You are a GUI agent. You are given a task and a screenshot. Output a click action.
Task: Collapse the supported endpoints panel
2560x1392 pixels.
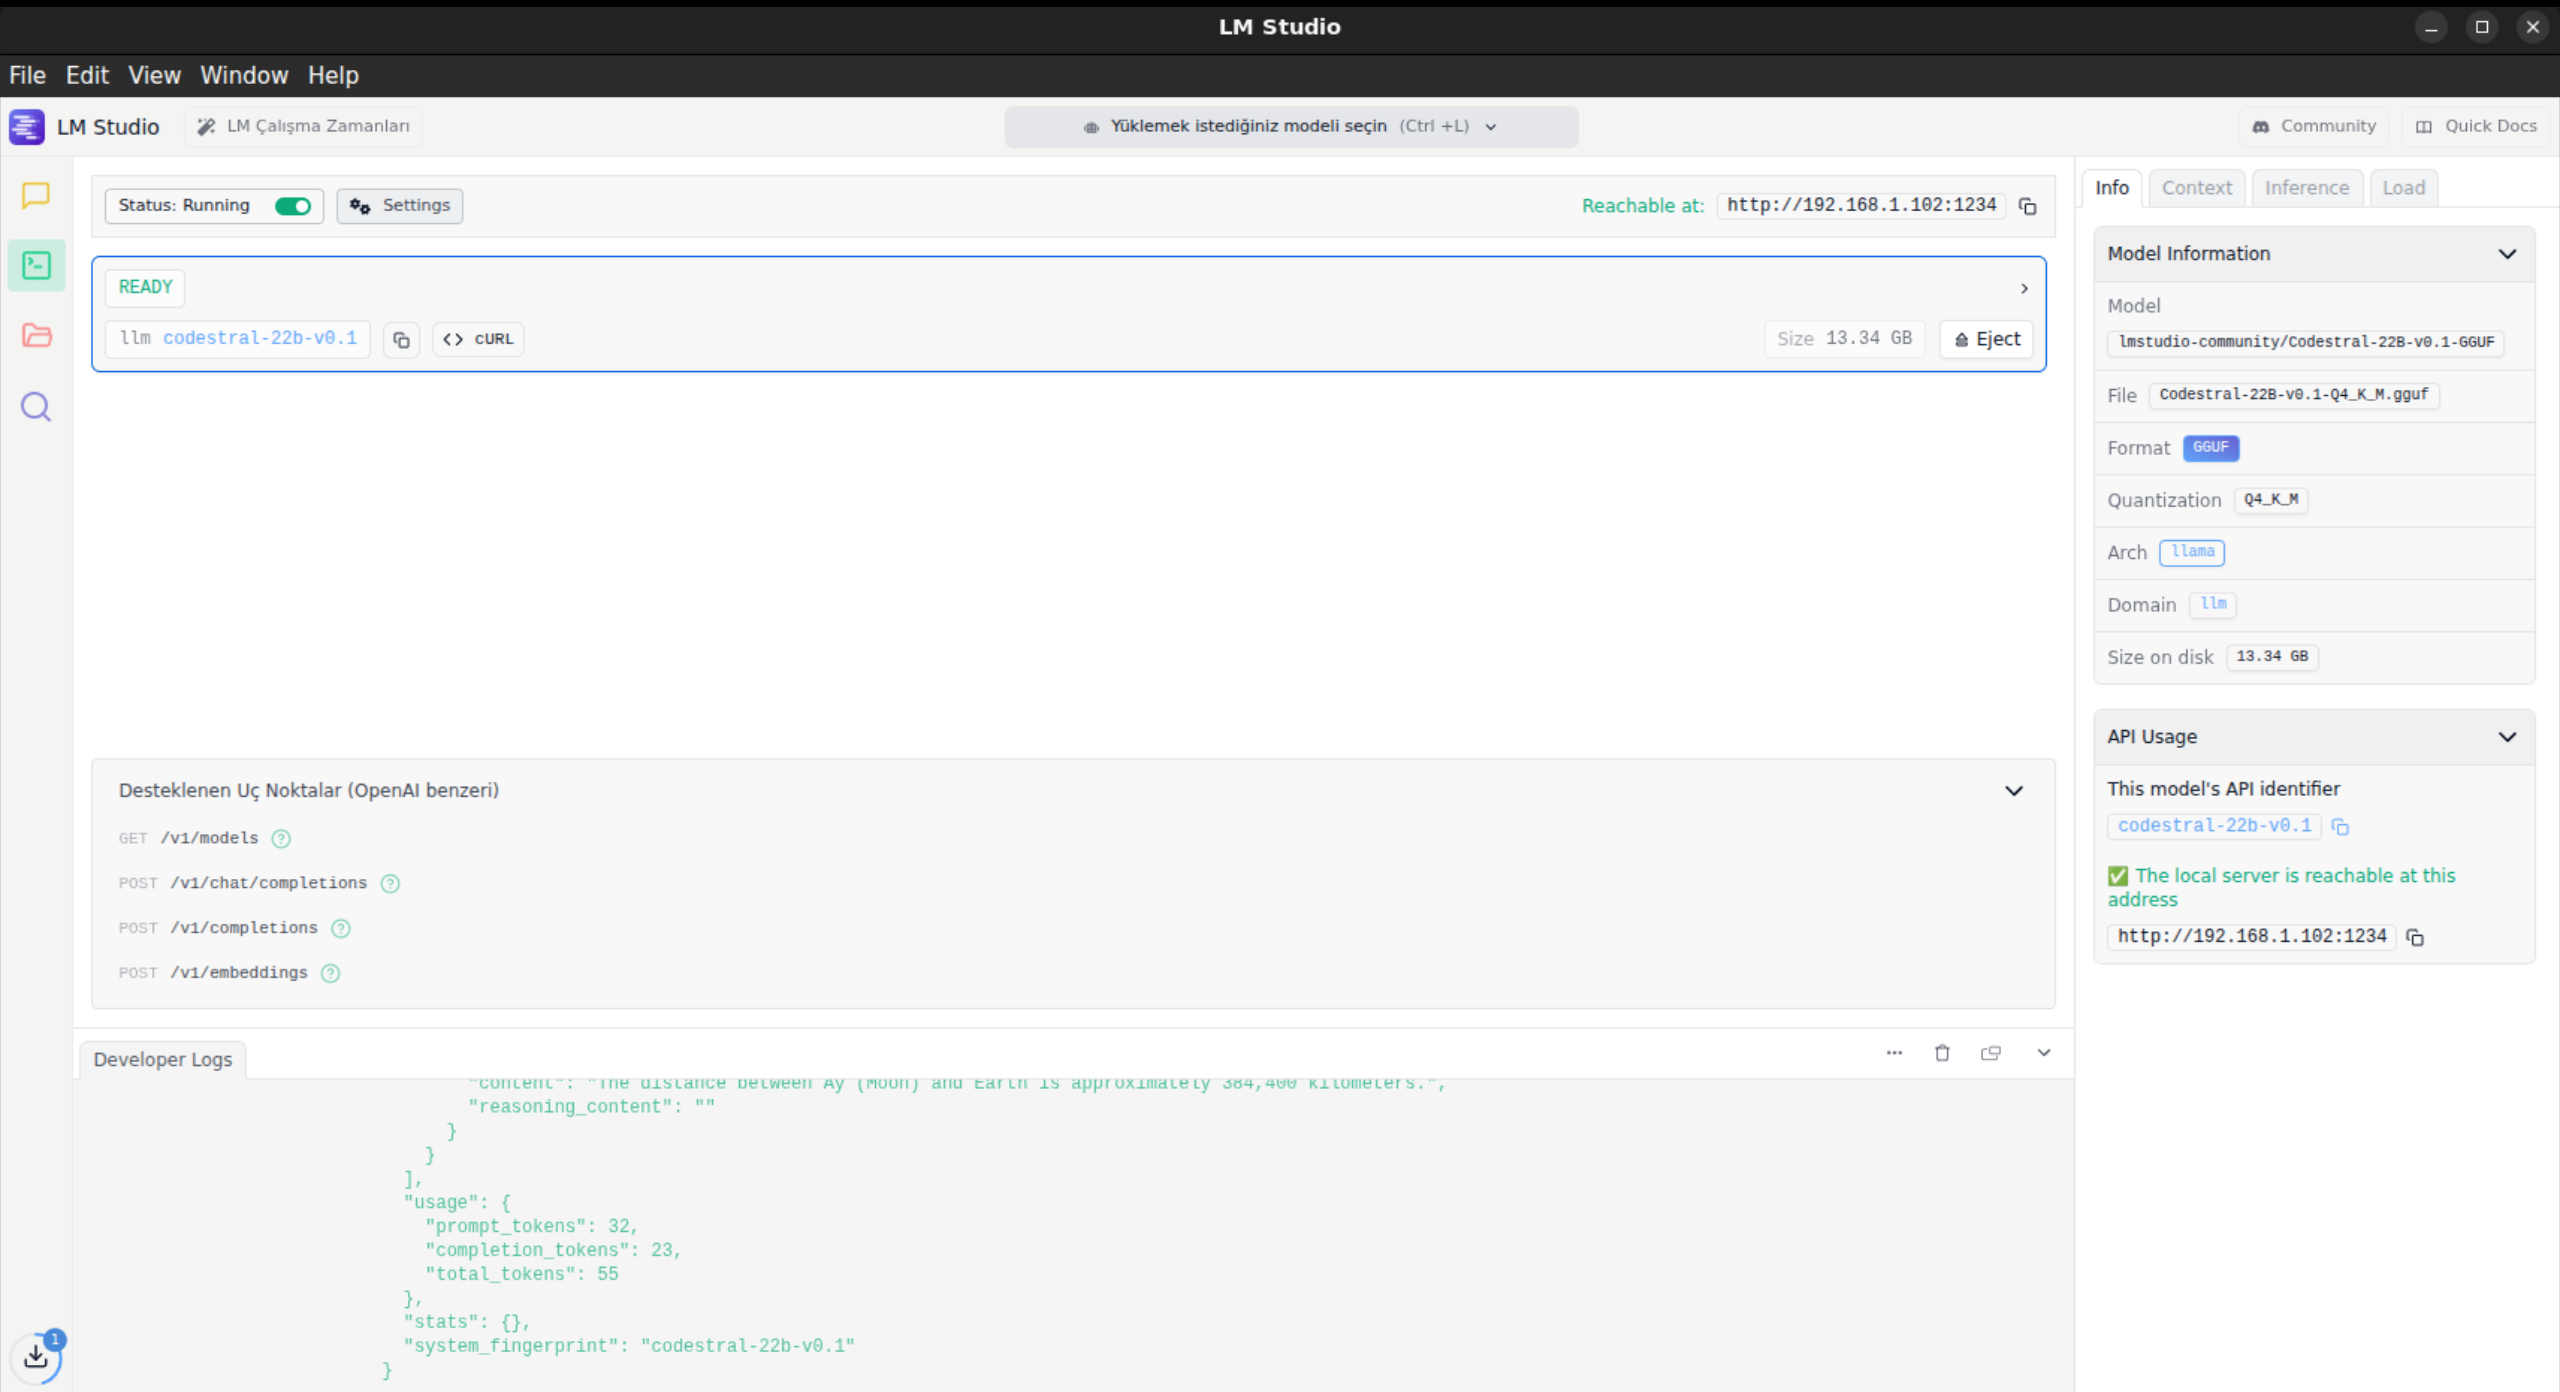[x=2013, y=791]
